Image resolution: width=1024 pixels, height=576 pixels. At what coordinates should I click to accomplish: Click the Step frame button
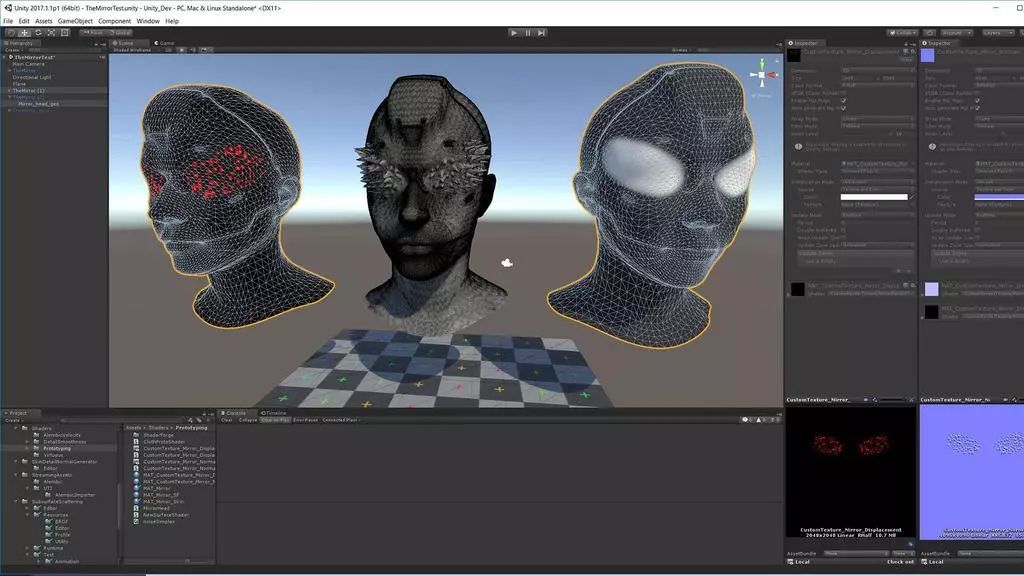(542, 32)
